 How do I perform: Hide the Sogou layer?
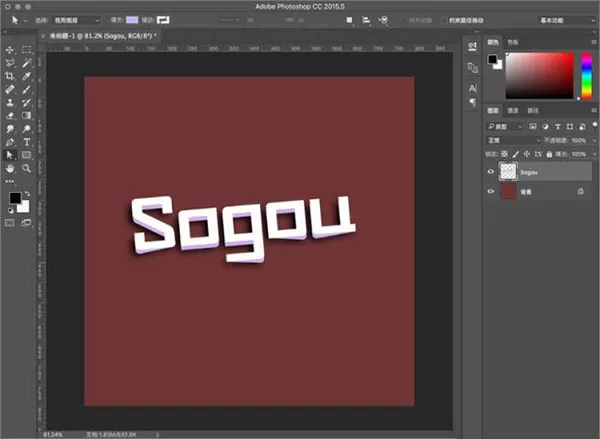click(491, 172)
